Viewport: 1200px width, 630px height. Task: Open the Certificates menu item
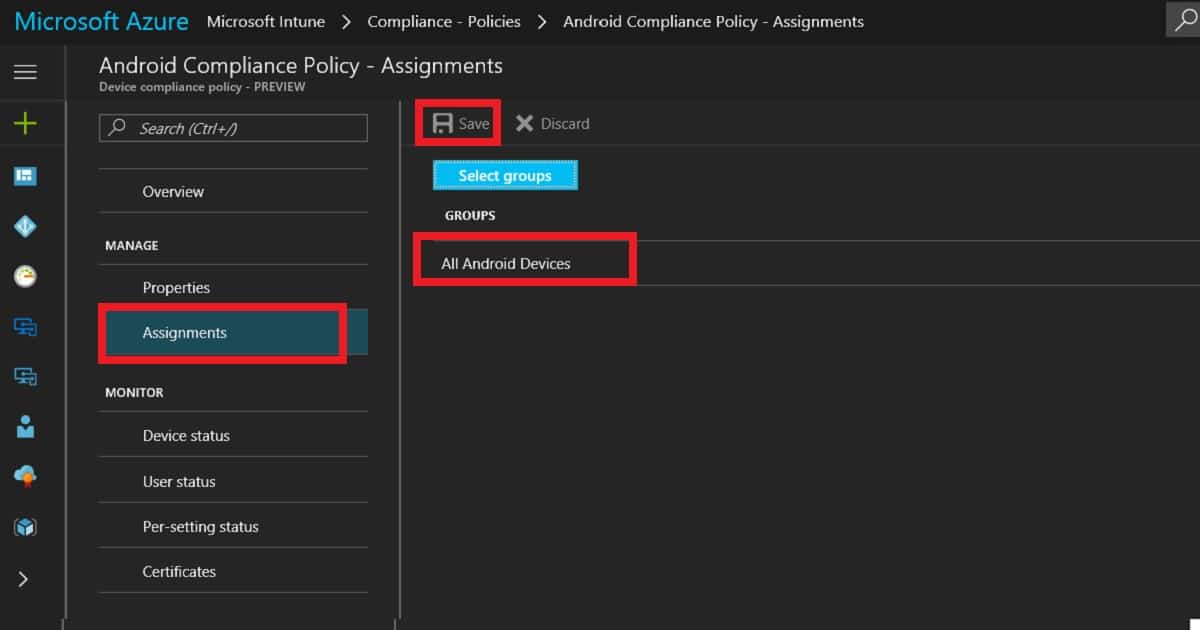tap(233, 571)
